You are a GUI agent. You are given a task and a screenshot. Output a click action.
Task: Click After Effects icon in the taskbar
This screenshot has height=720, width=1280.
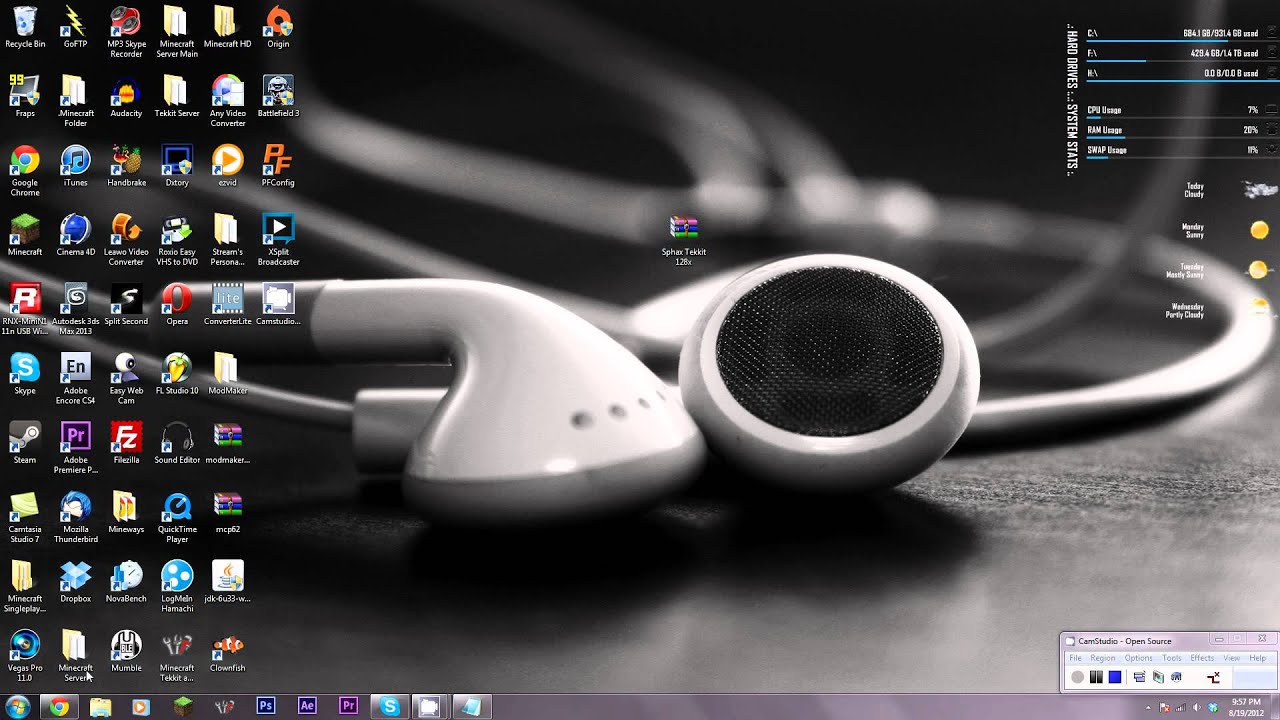coord(307,707)
